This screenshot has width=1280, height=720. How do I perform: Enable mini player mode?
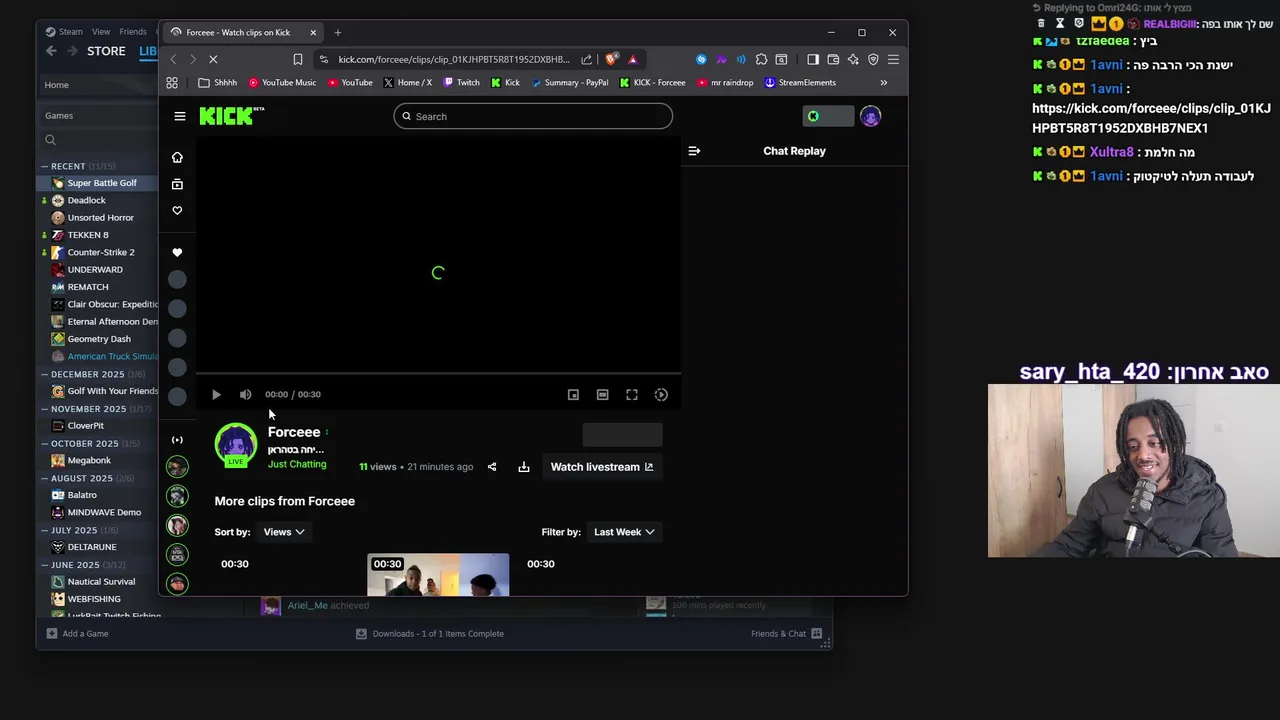(573, 394)
